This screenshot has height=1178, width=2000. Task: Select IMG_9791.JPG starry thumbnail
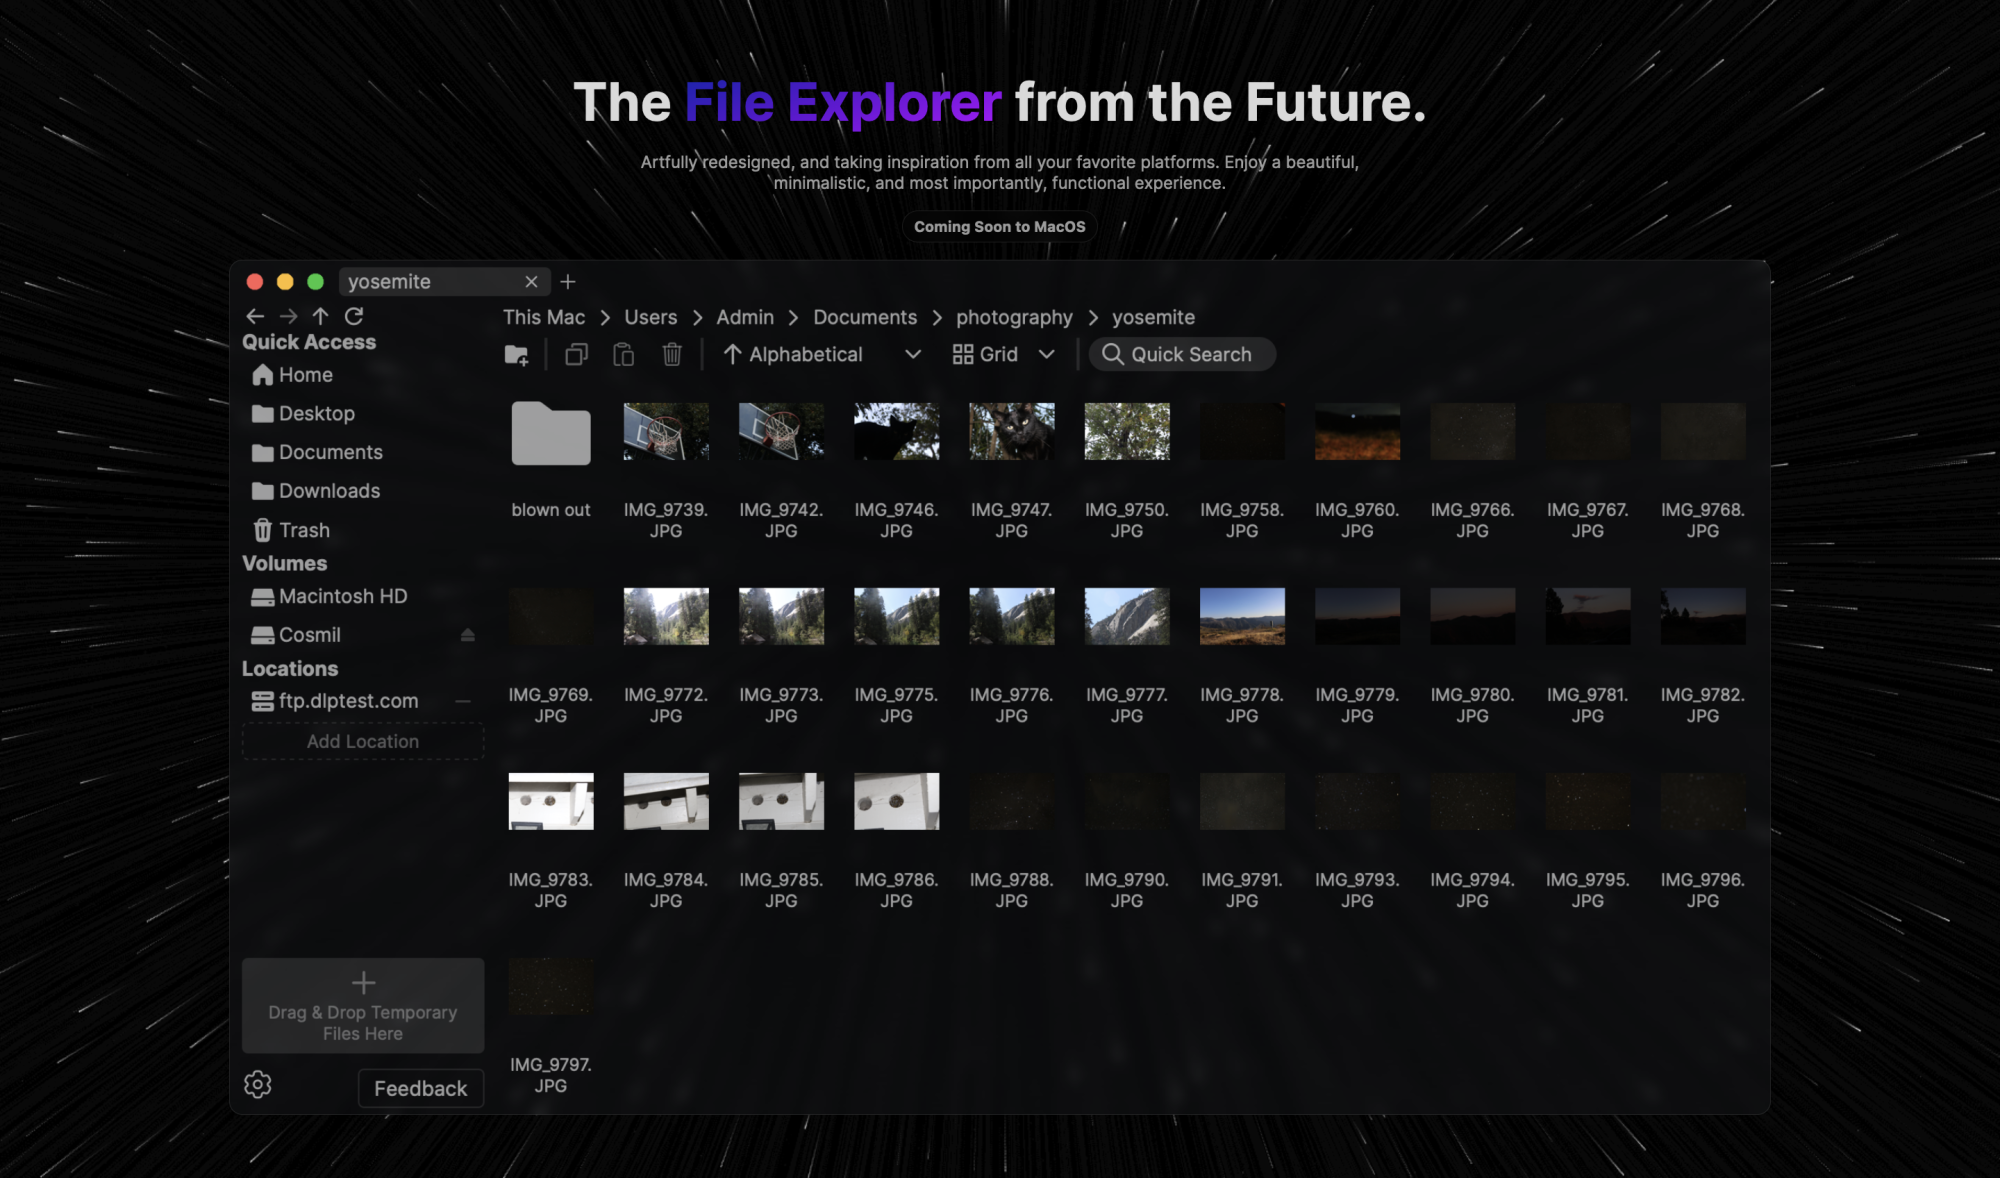tap(1242, 802)
